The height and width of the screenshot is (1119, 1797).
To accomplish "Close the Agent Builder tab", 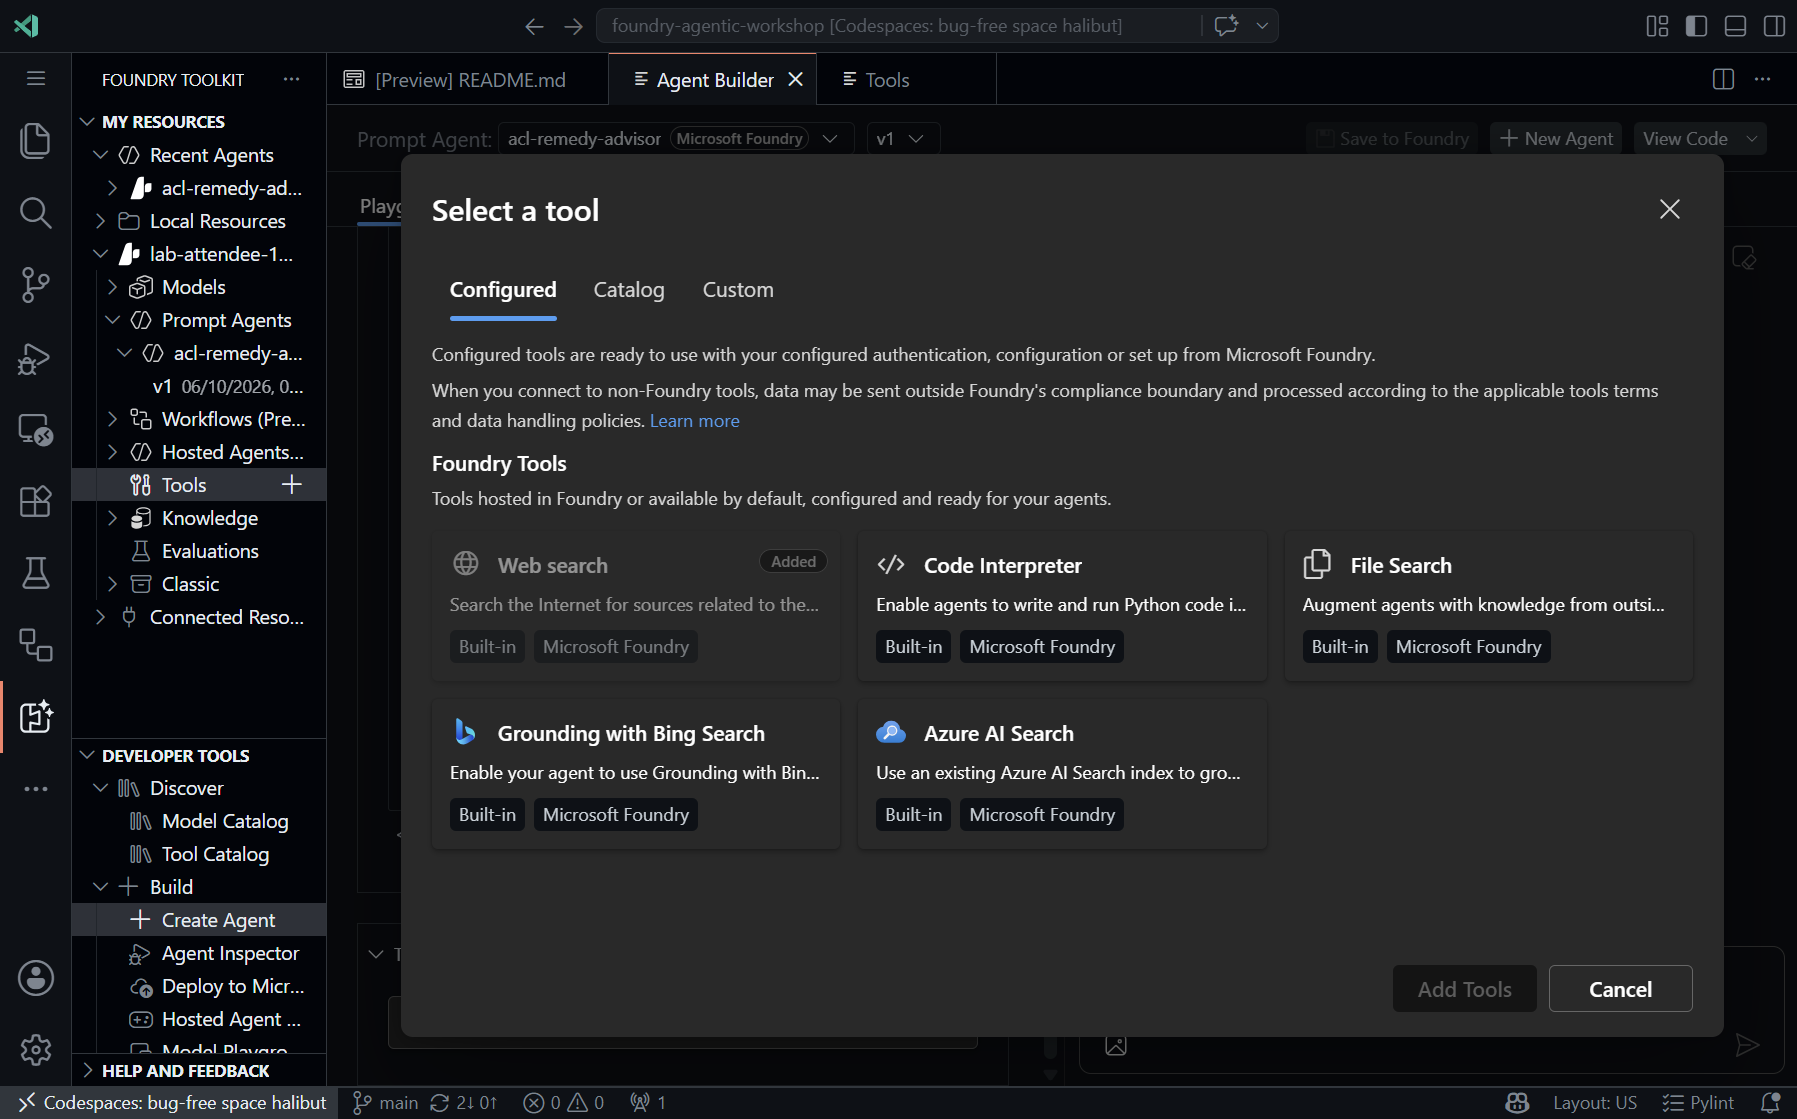I will [x=795, y=79].
